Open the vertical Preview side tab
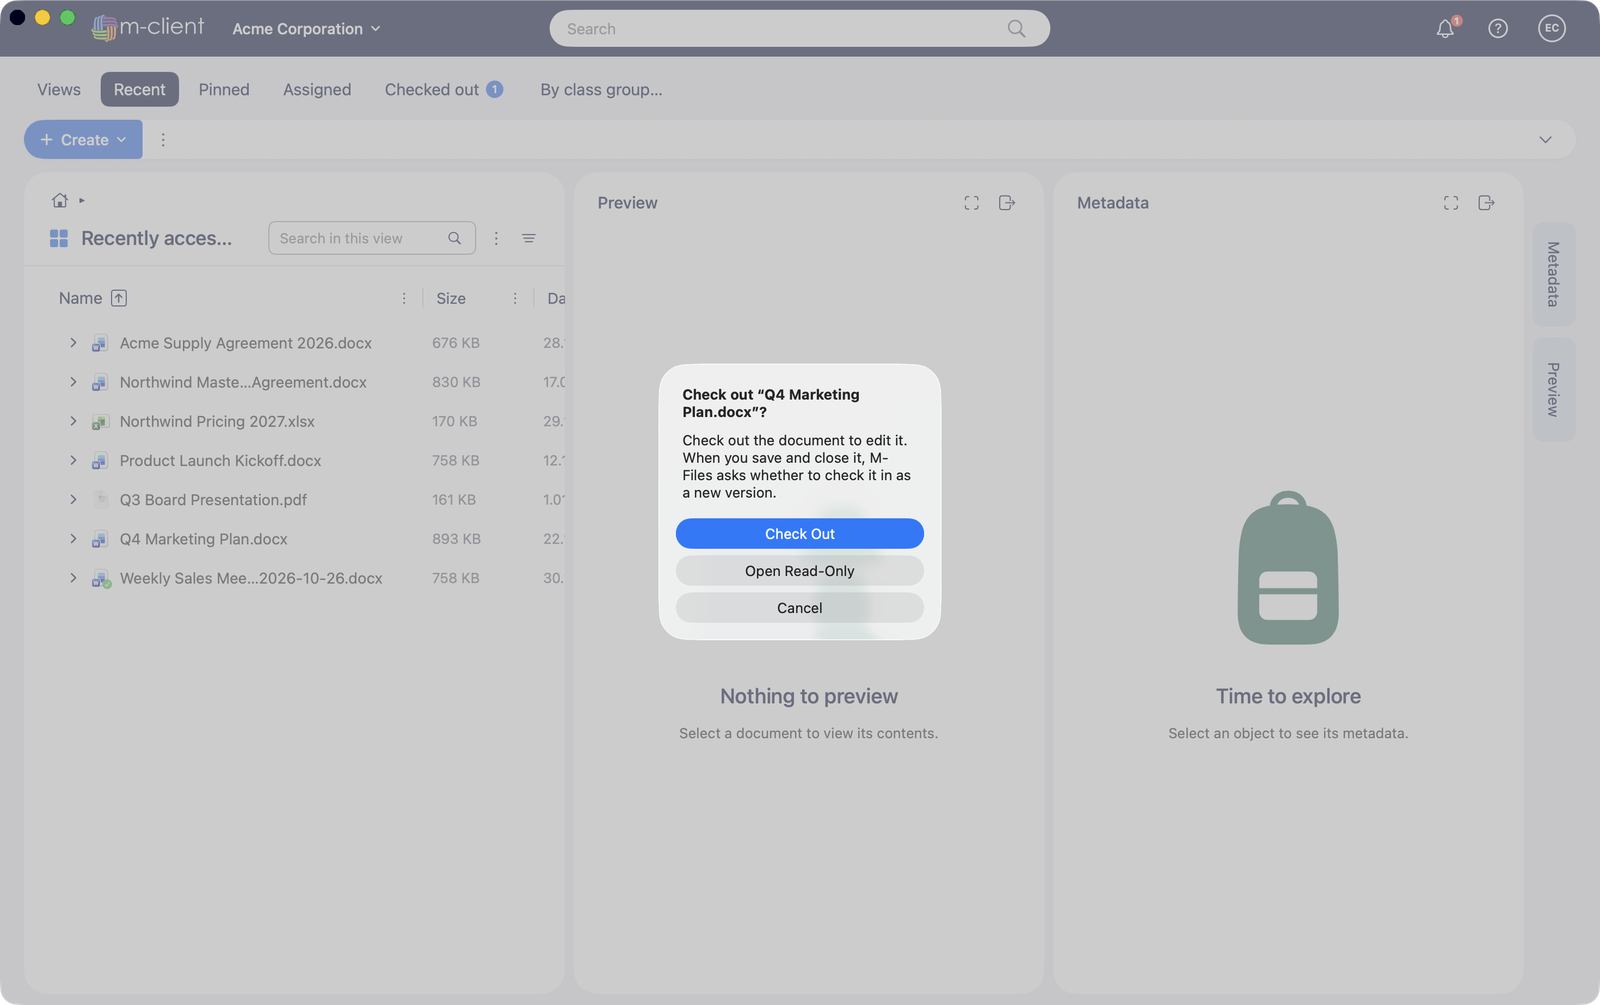This screenshot has height=1005, width=1600. pyautogui.click(x=1553, y=390)
